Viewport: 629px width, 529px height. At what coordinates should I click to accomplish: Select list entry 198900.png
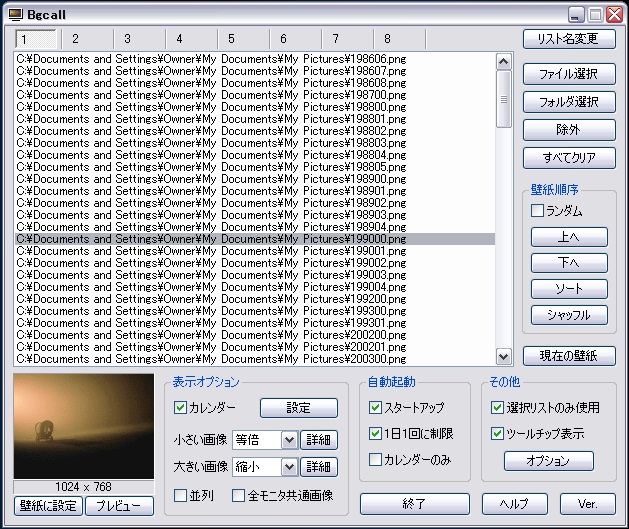point(255,179)
